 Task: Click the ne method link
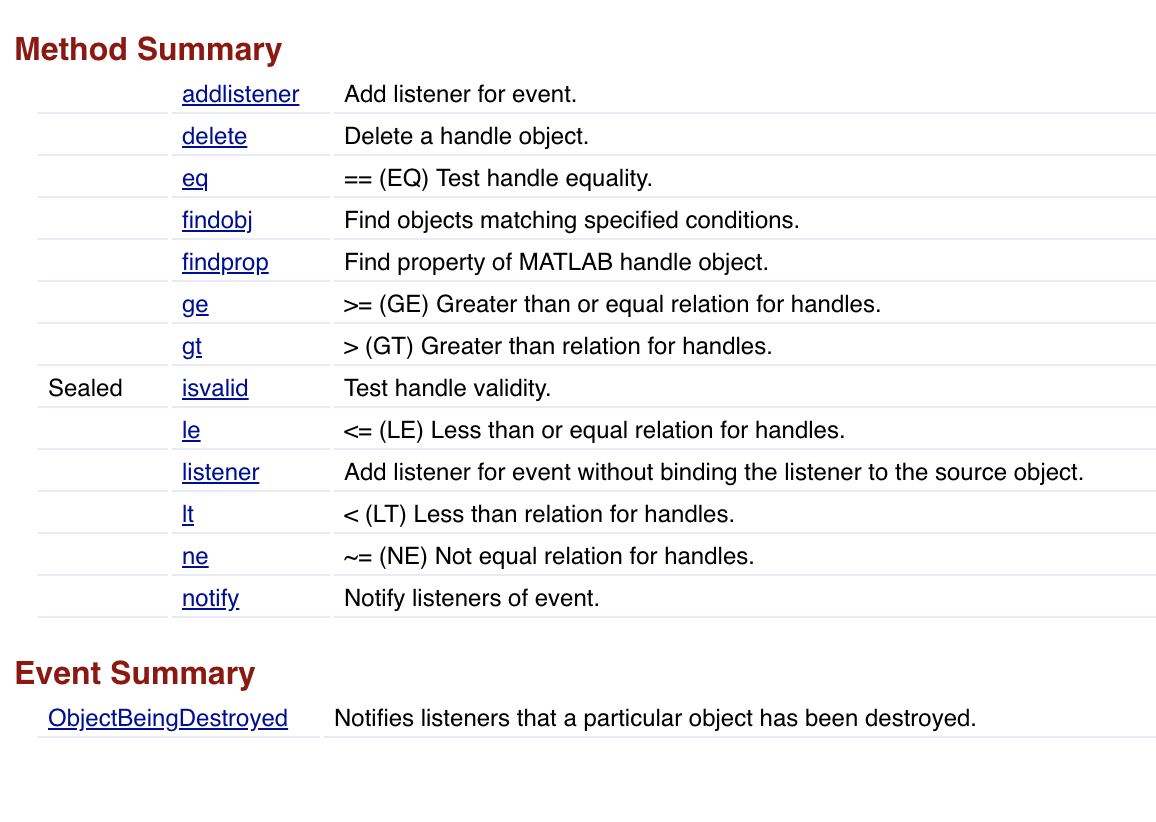coord(195,557)
